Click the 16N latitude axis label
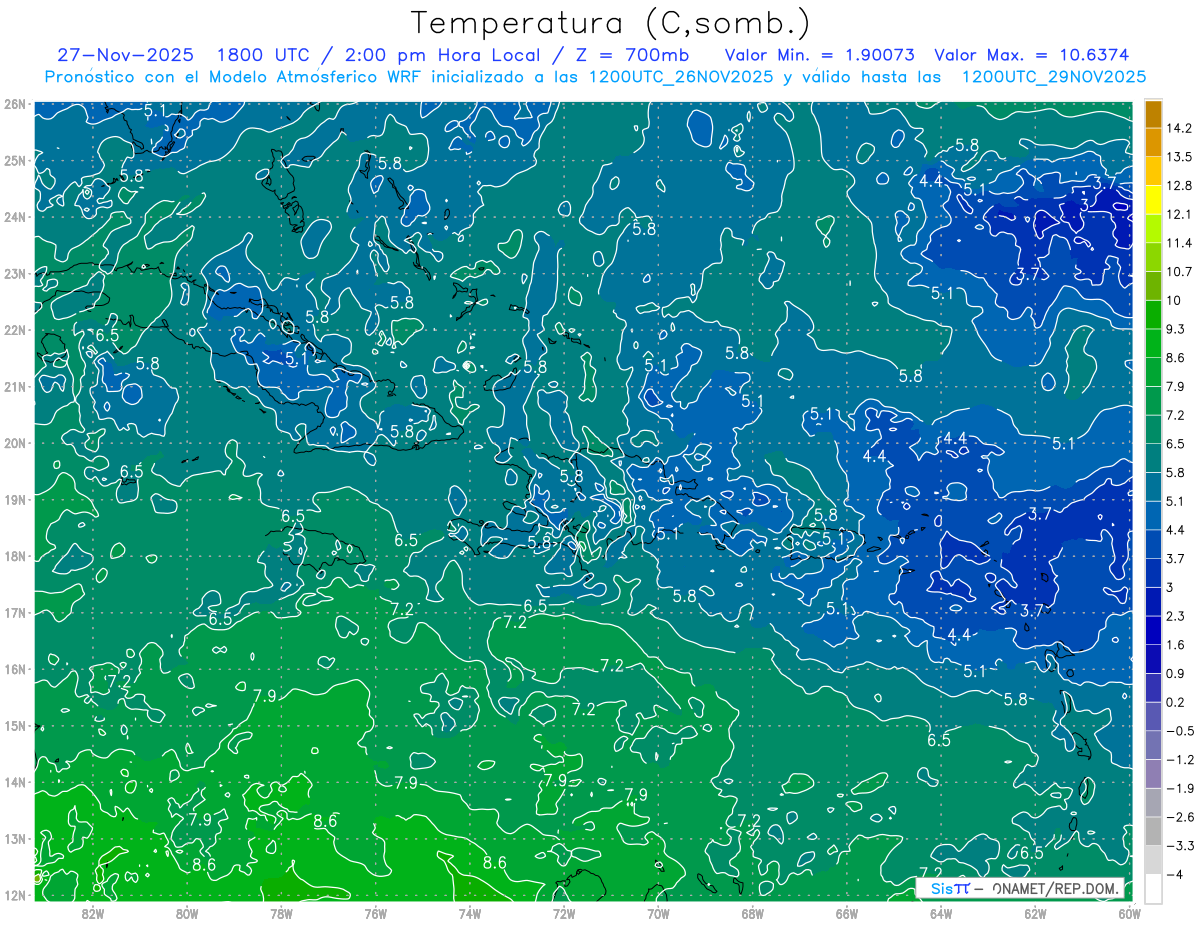1200x927 pixels. click(x=14, y=669)
